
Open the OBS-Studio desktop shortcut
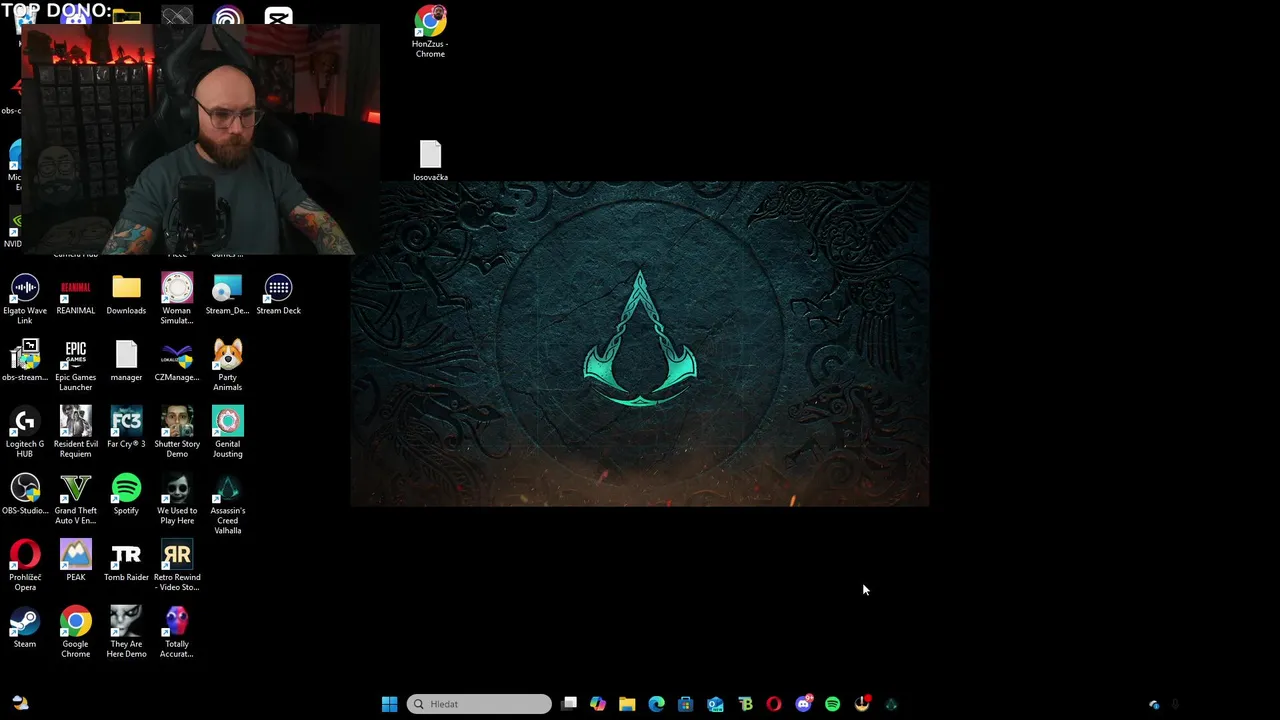pos(25,494)
